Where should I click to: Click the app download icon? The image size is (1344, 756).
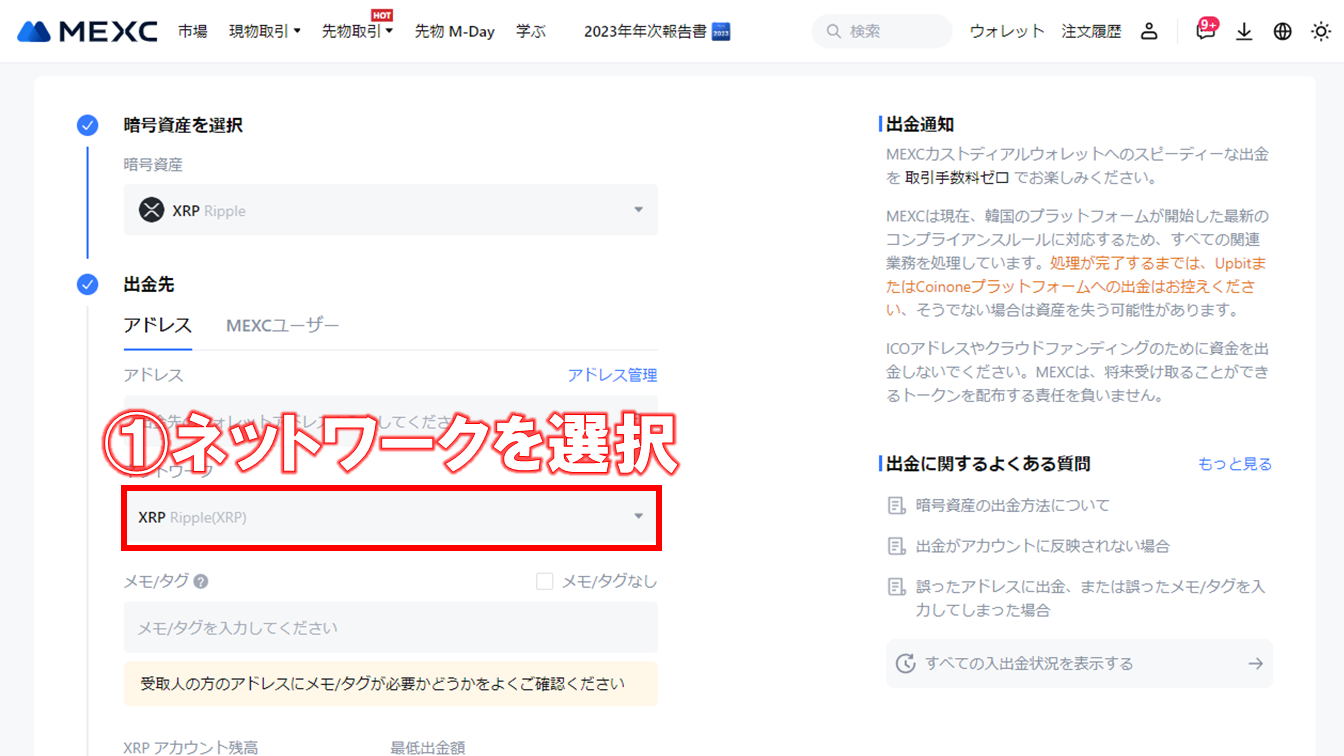click(x=1244, y=31)
